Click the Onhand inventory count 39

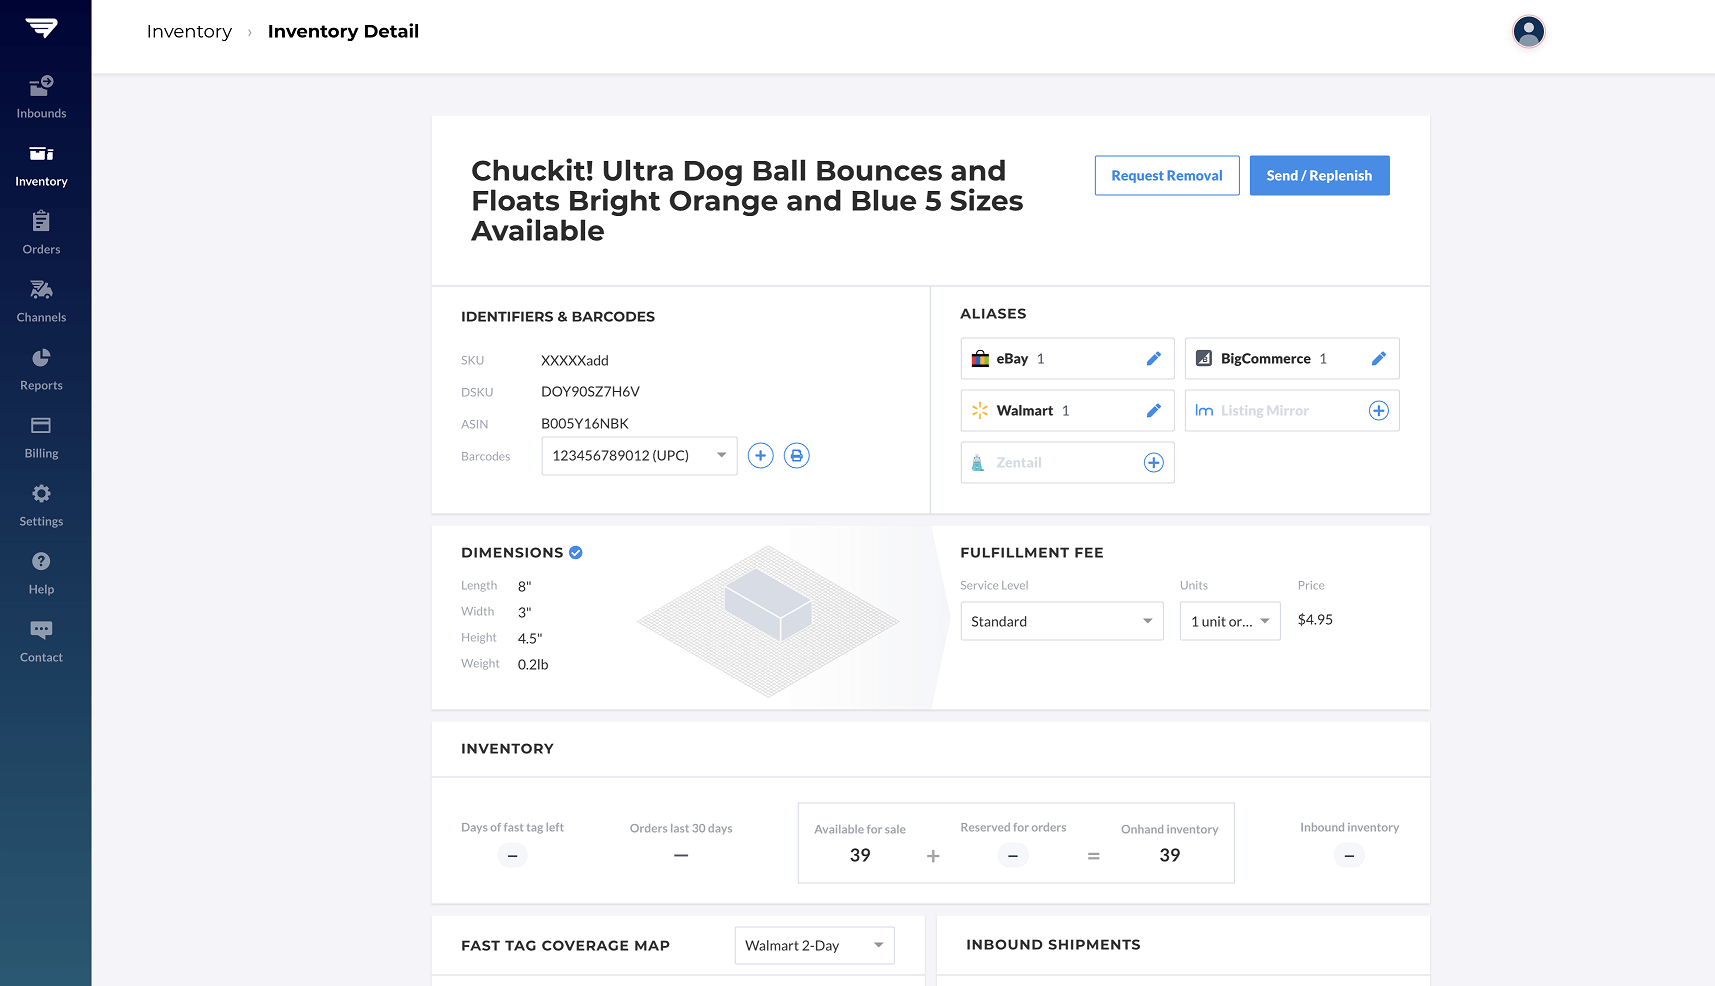[1170, 855]
